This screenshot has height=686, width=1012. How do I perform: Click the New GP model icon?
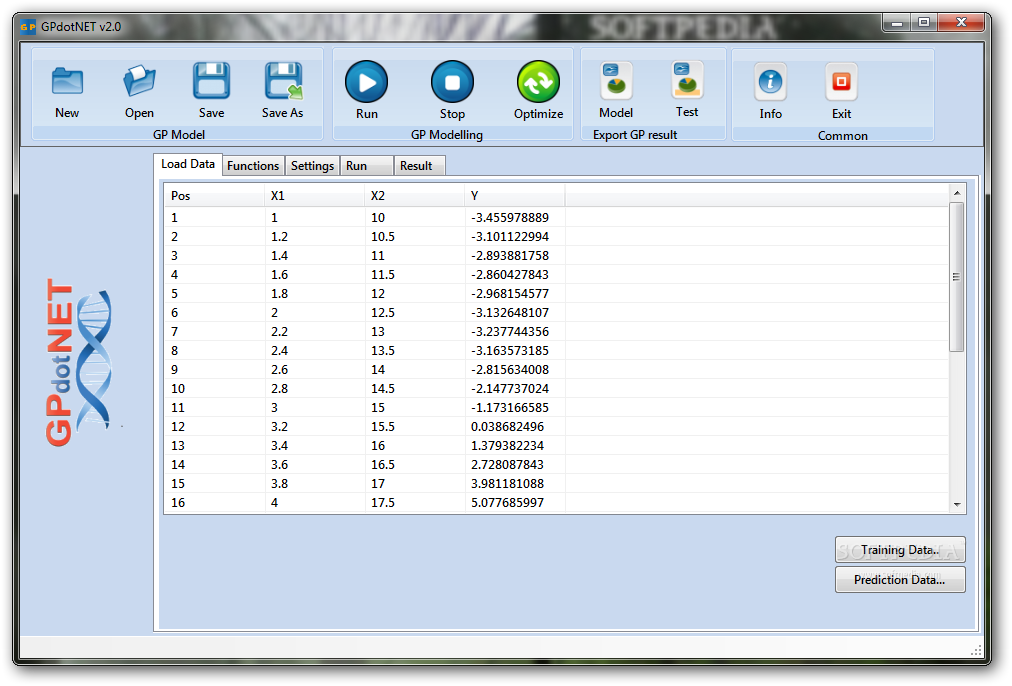pyautogui.click(x=67, y=82)
